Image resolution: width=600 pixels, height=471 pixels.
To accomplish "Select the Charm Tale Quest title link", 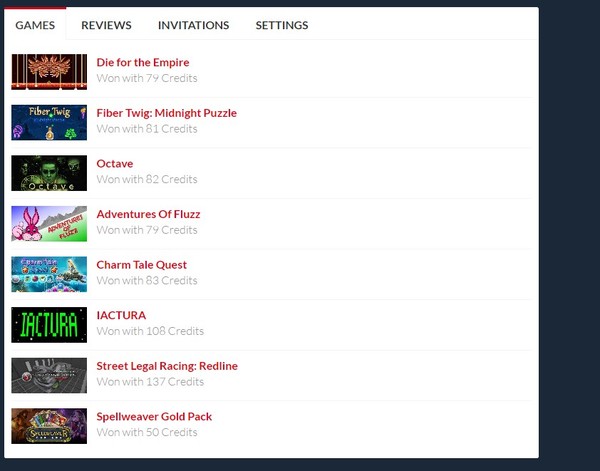I will pos(141,265).
